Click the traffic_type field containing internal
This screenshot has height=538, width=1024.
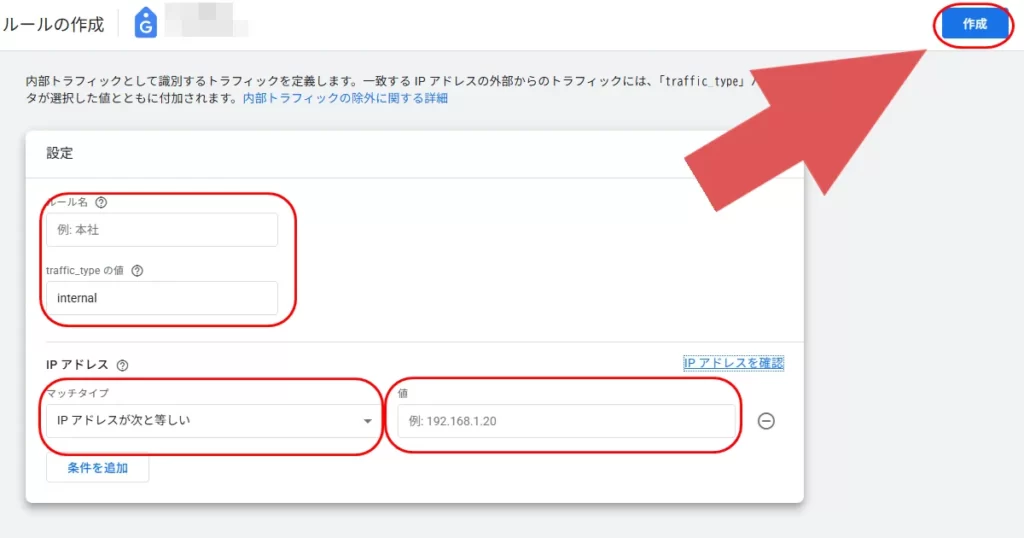tap(161, 298)
